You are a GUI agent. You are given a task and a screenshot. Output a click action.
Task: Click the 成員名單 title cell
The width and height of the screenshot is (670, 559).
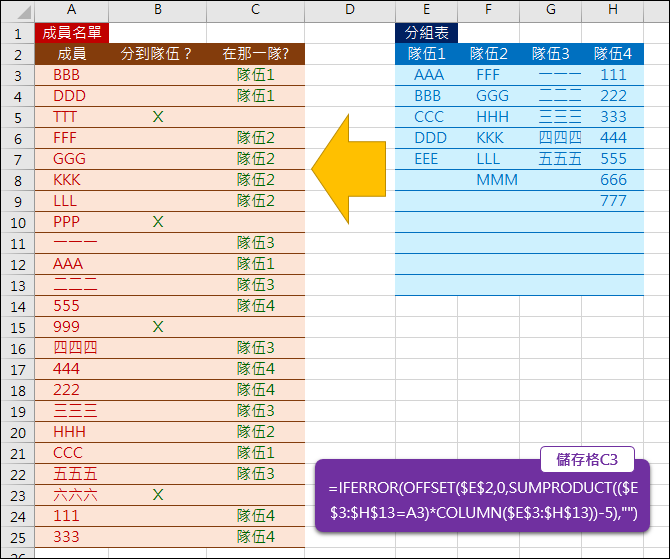point(72,33)
